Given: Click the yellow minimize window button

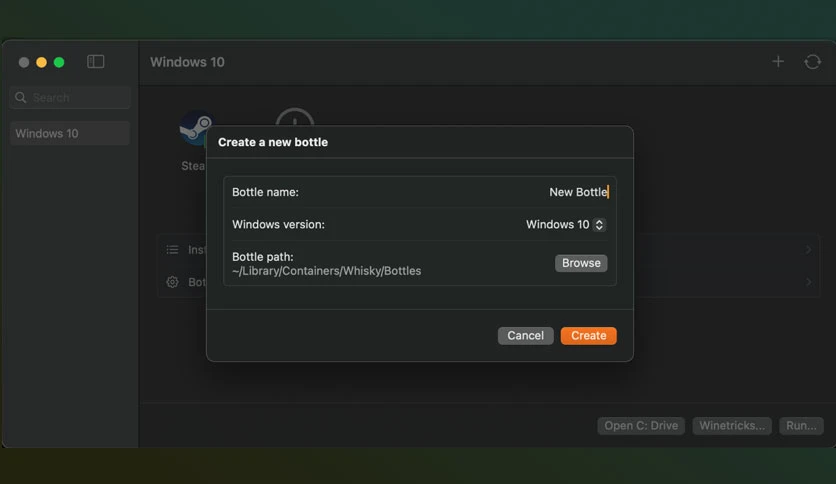Looking at the screenshot, I should (41, 62).
